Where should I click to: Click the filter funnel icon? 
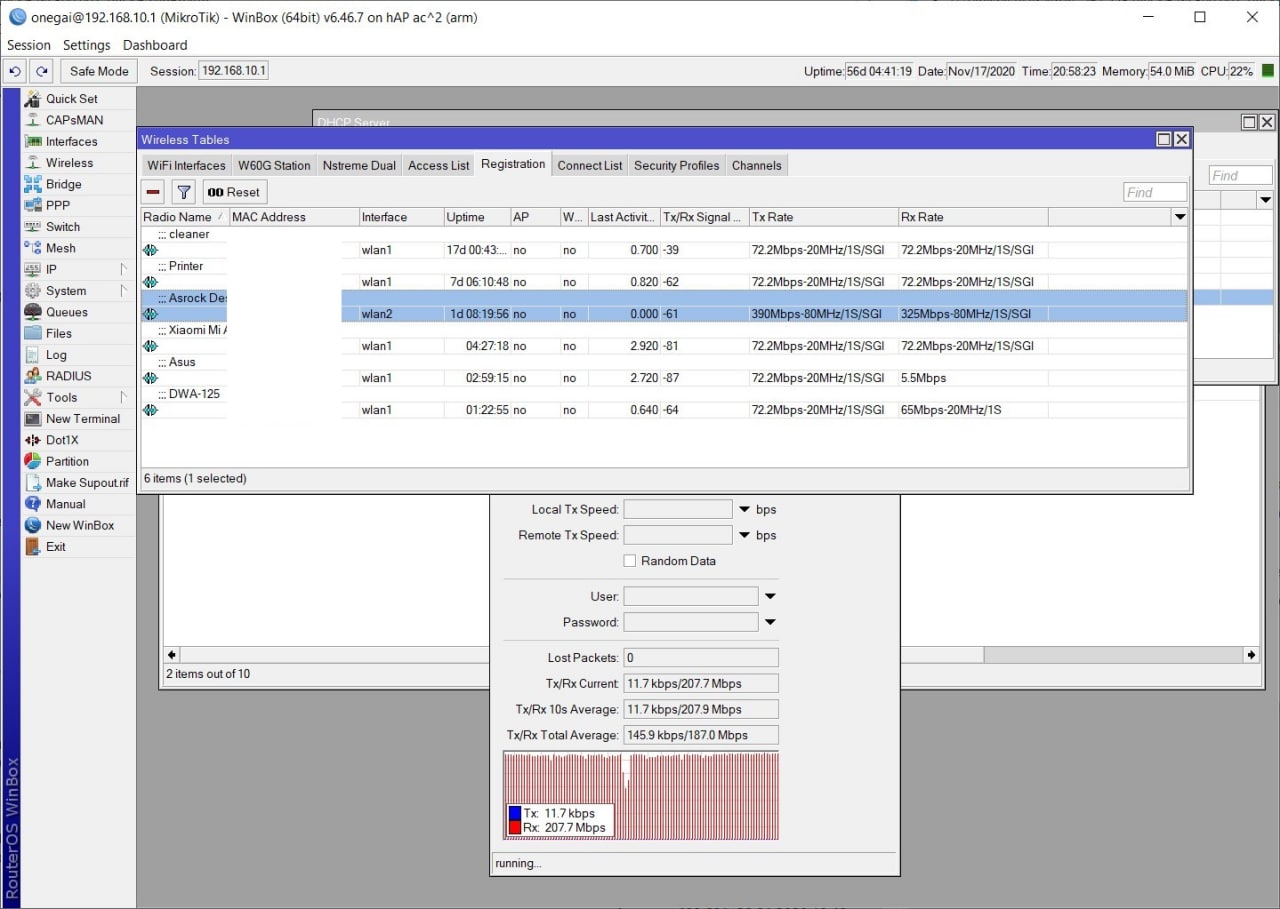click(183, 192)
